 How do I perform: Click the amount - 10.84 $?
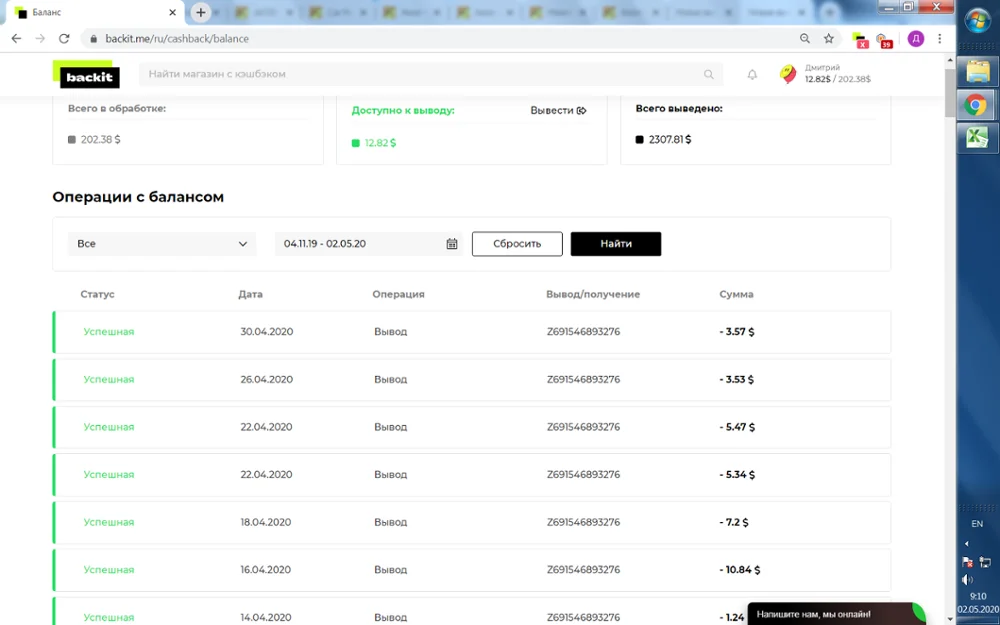coord(740,570)
